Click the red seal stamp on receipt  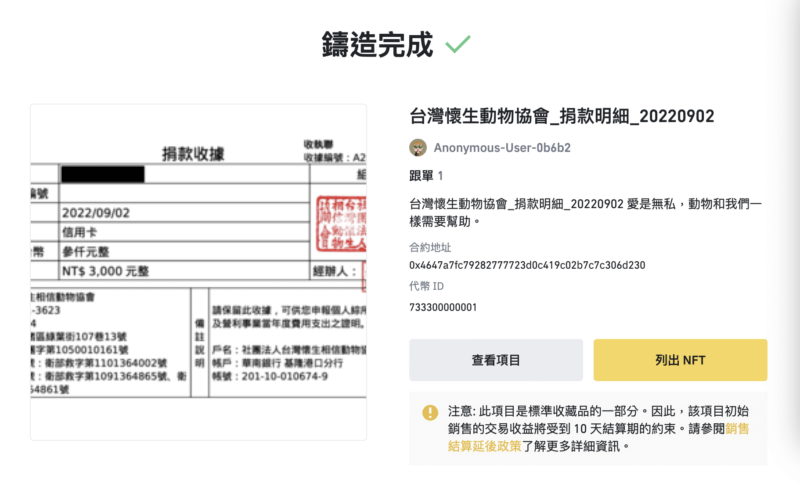(x=341, y=223)
